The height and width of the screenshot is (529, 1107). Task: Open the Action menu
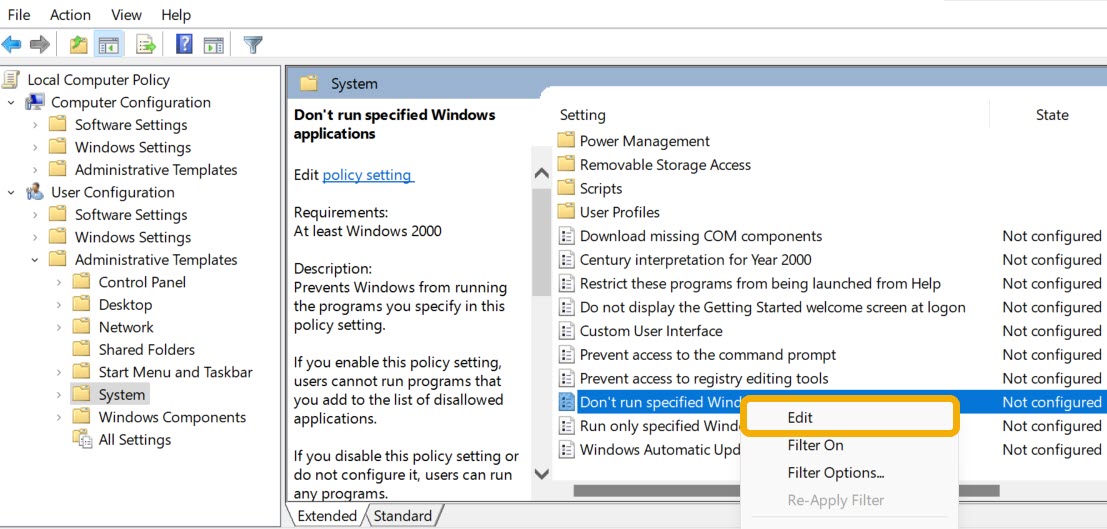[x=71, y=14]
